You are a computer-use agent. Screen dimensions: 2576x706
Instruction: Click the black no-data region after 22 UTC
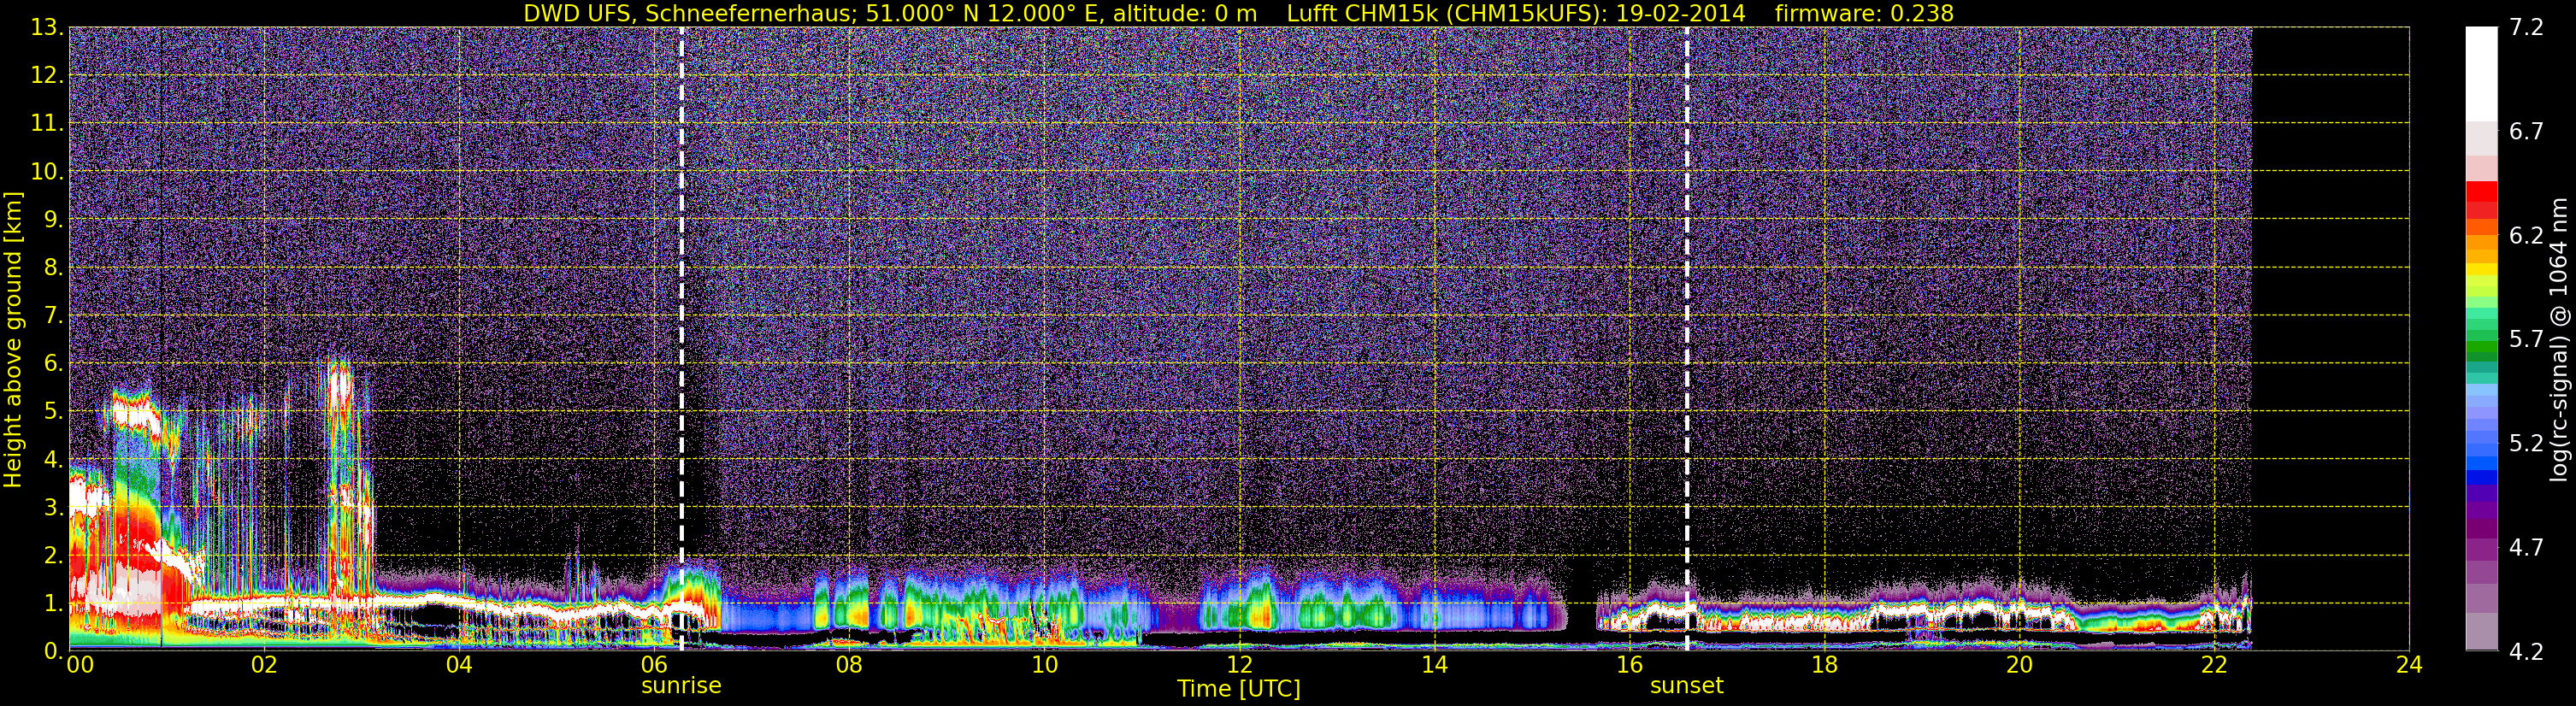2330,339
